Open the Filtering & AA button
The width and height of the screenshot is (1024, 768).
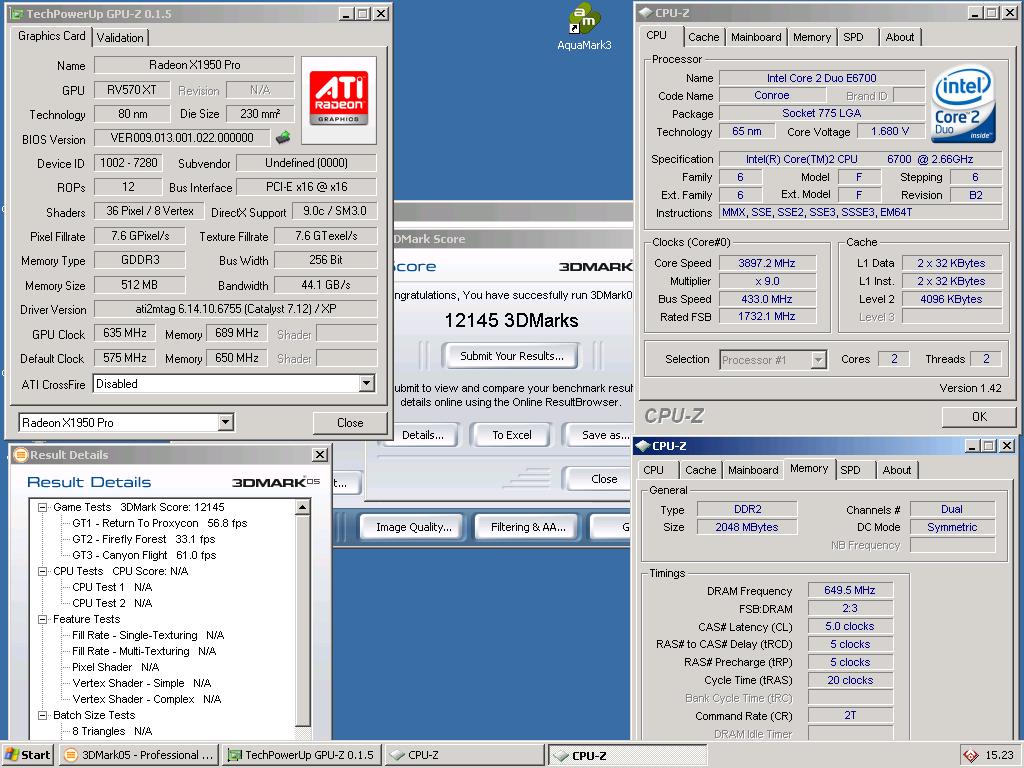point(528,527)
